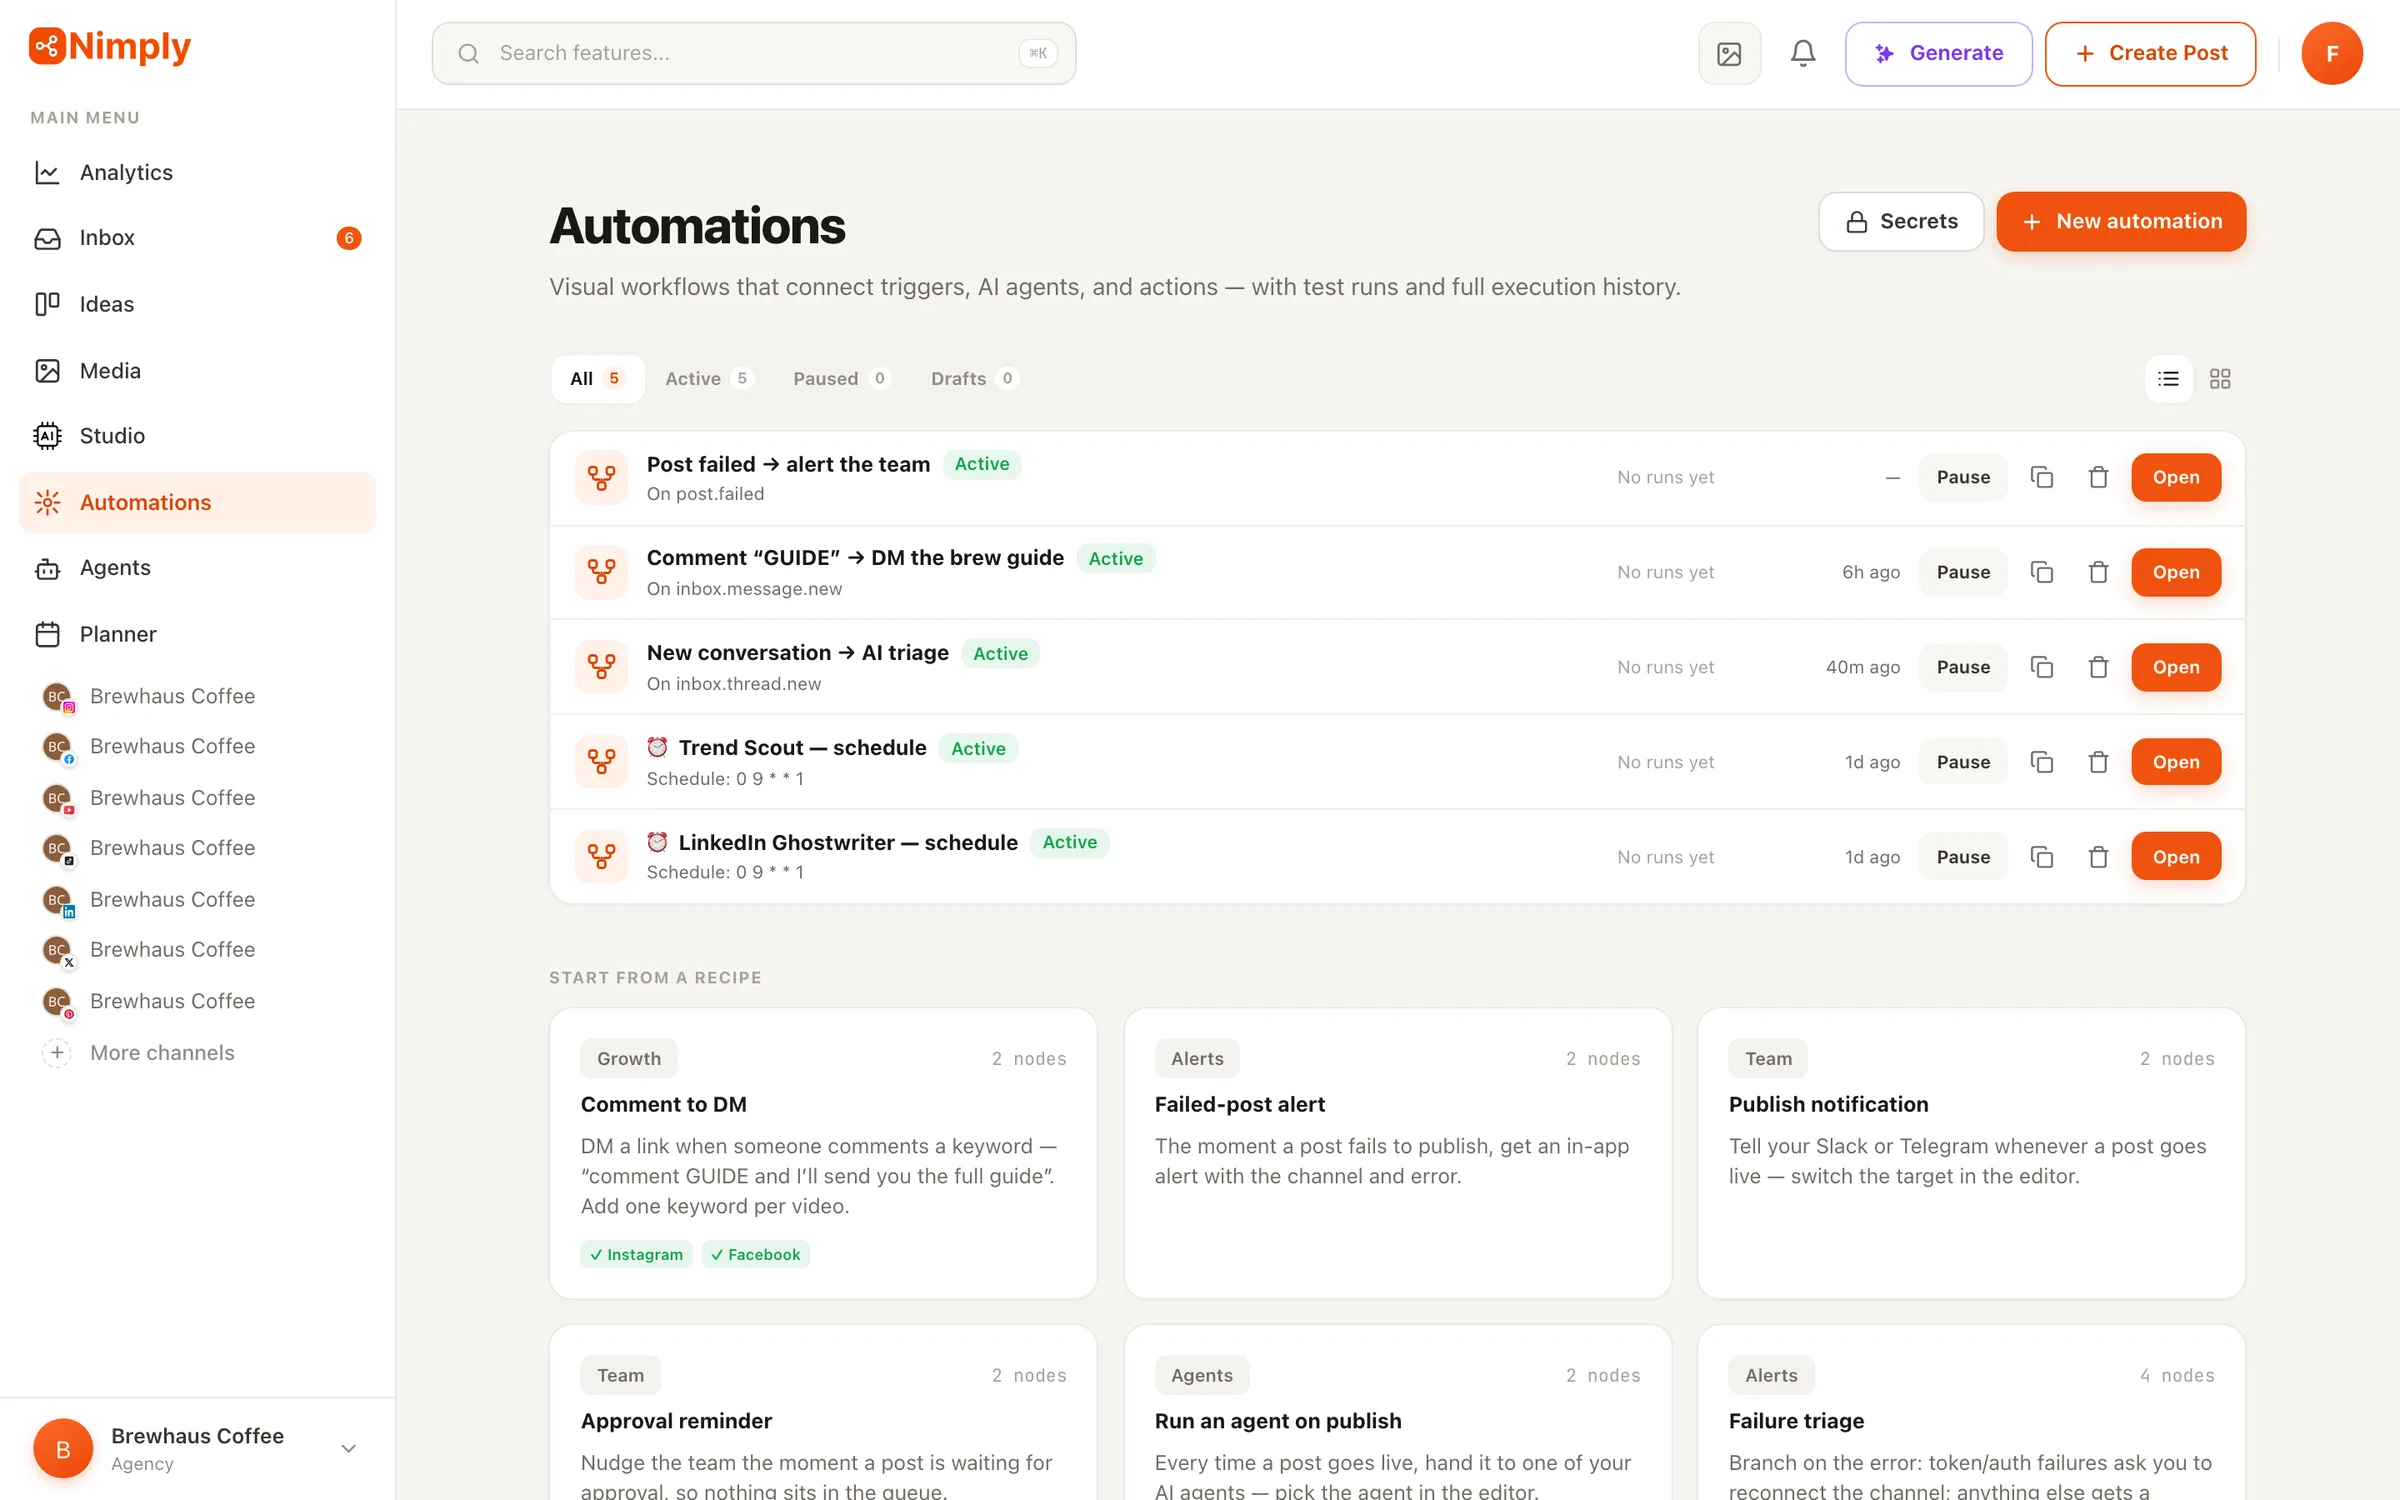Image resolution: width=2400 pixels, height=1500 pixels.
Task: Expand Brewhaus Coffee workspace switcher chevron
Action: point(349,1448)
